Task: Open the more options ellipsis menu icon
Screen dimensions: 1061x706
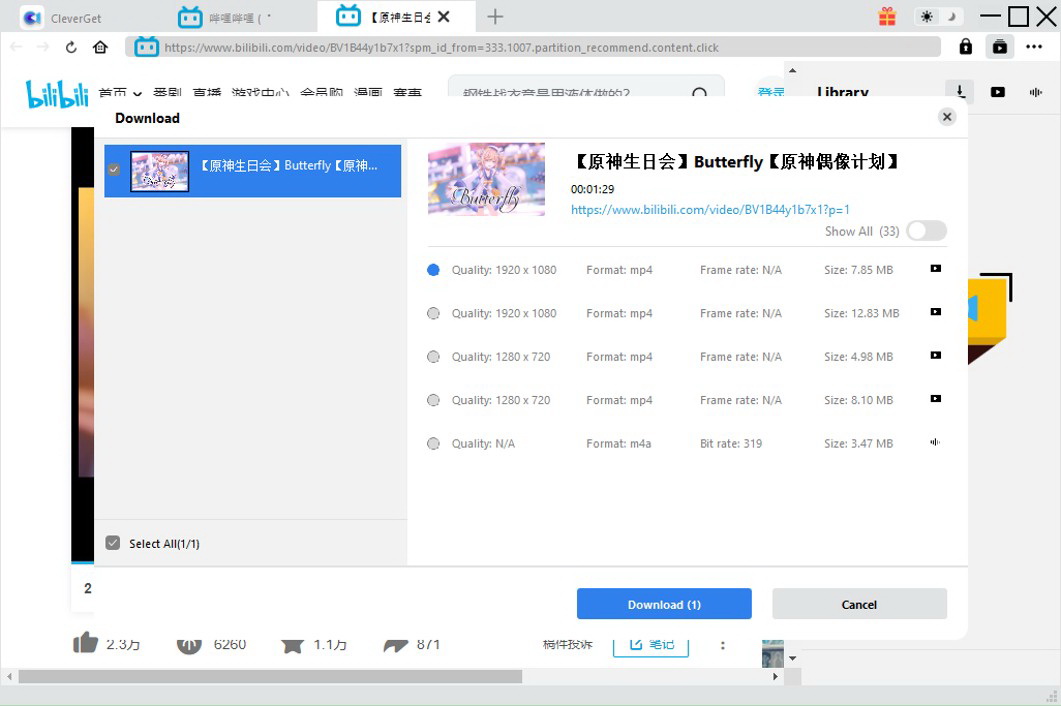Action: click(x=1035, y=46)
